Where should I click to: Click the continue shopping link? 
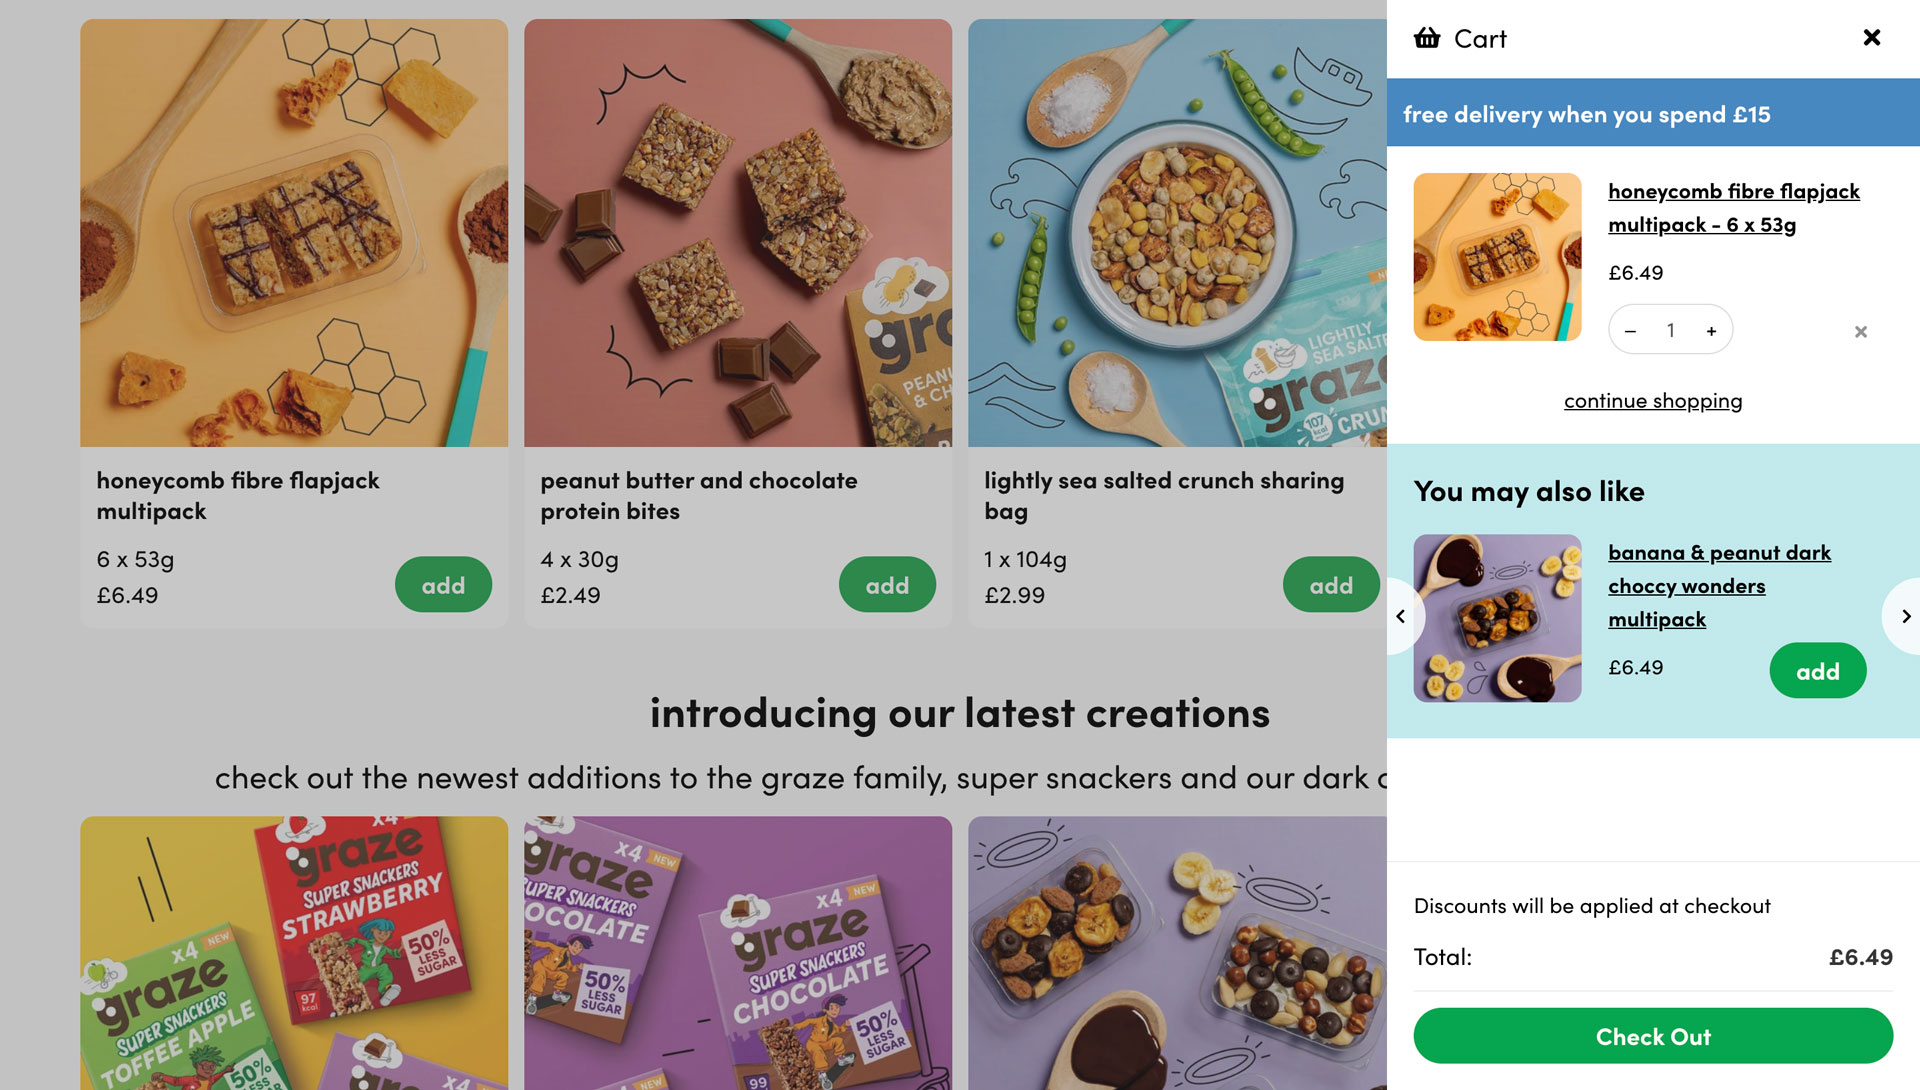[x=1652, y=400]
